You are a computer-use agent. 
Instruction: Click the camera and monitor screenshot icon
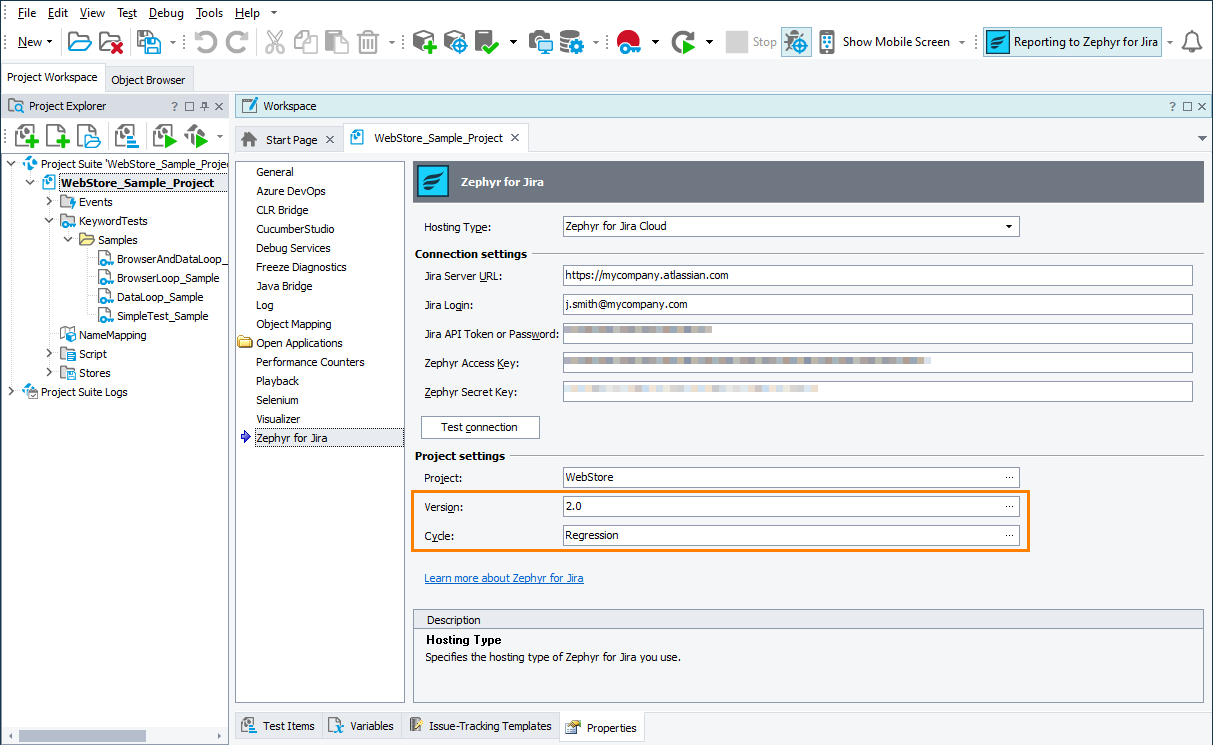click(541, 42)
